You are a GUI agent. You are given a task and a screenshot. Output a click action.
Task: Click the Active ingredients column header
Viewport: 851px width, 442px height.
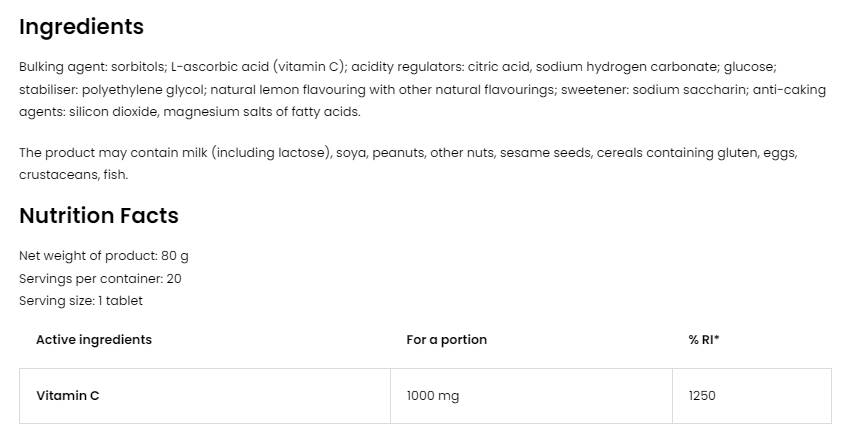click(94, 340)
